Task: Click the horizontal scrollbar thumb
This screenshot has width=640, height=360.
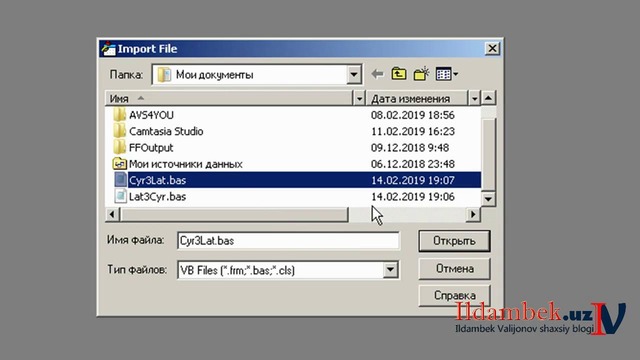Action: click(234, 214)
